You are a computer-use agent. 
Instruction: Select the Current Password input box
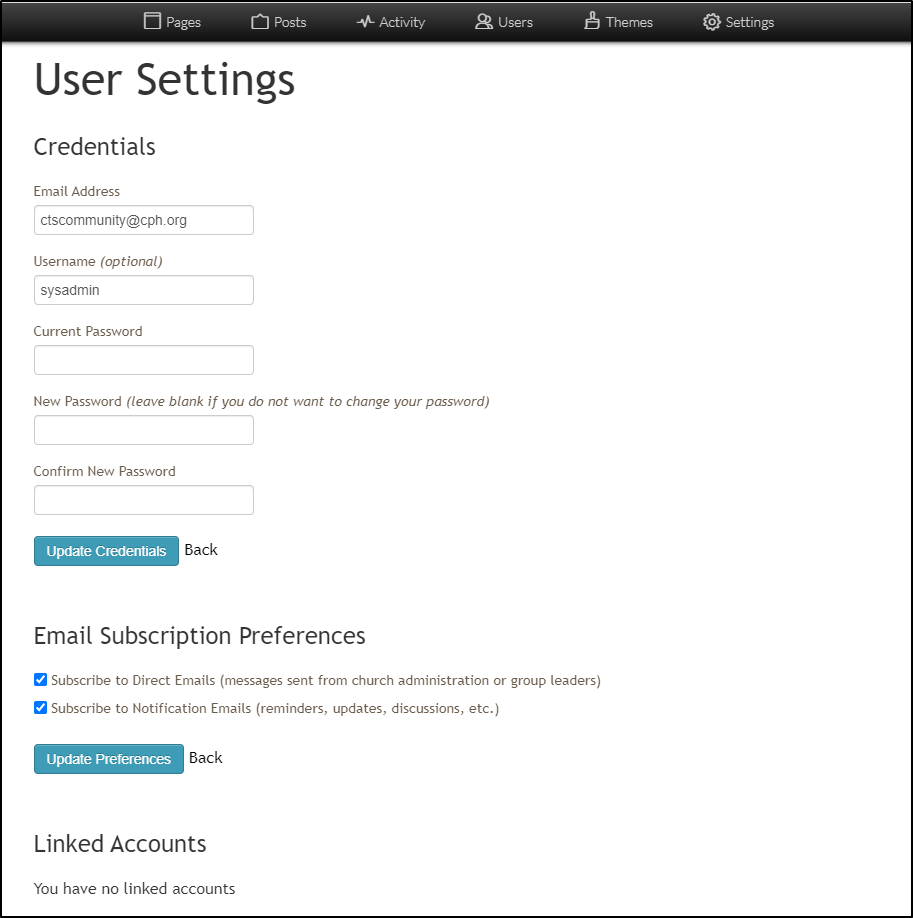(144, 360)
